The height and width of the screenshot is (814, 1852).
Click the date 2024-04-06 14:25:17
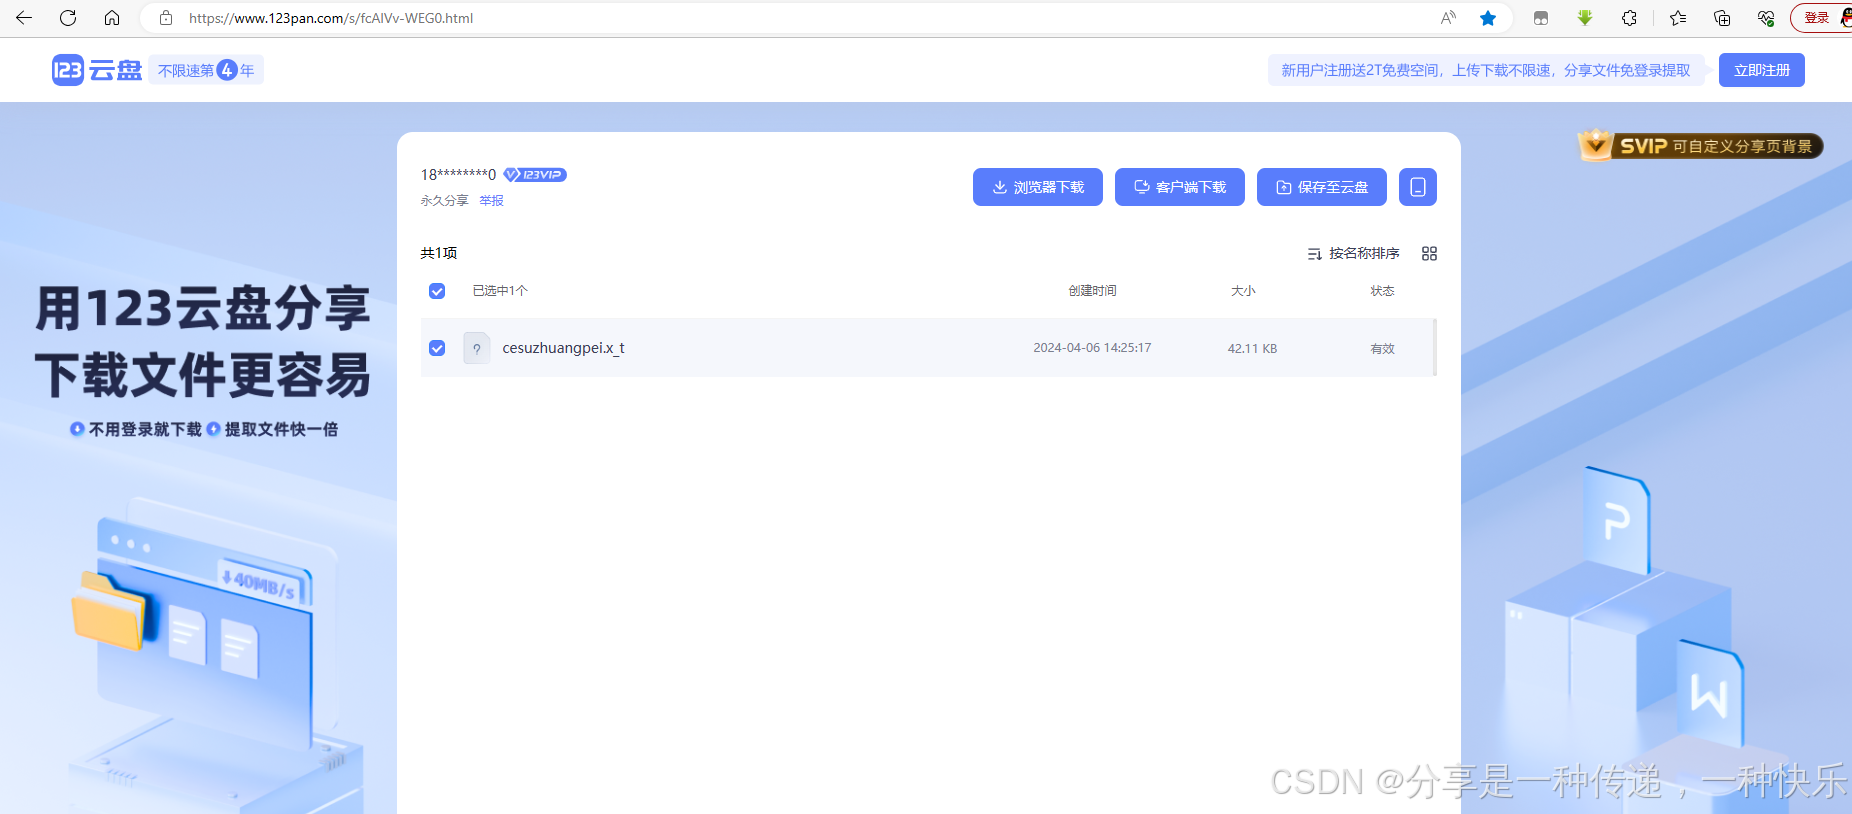(x=1092, y=348)
